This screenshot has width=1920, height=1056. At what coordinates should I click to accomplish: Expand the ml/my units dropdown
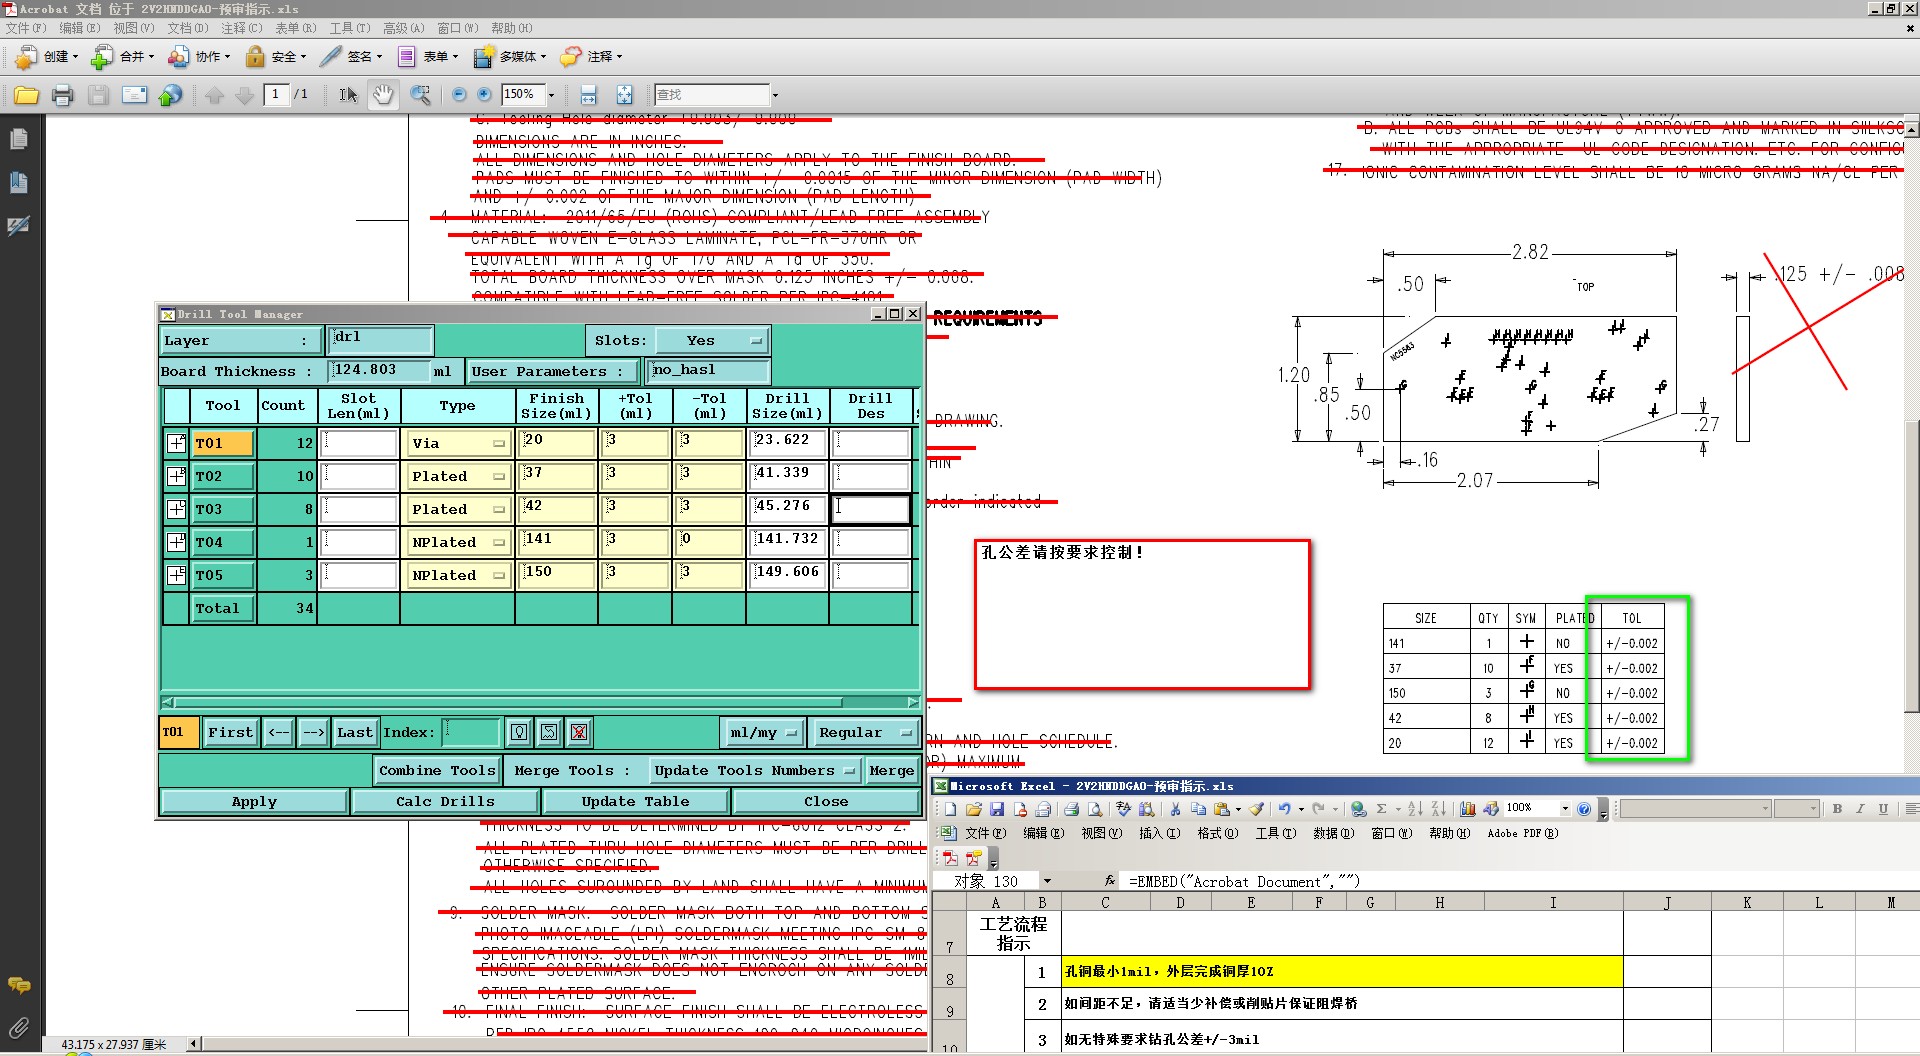coord(763,733)
